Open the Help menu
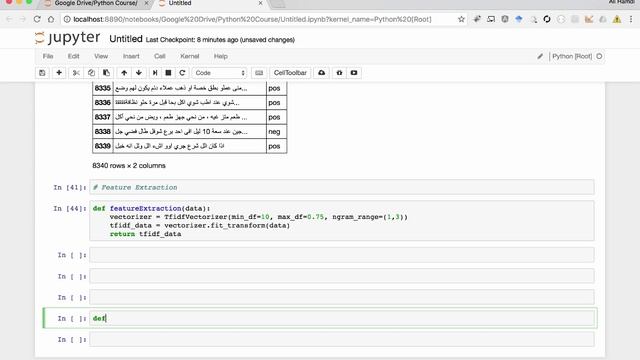Viewport: 640px width, 360px height. tap(220, 56)
